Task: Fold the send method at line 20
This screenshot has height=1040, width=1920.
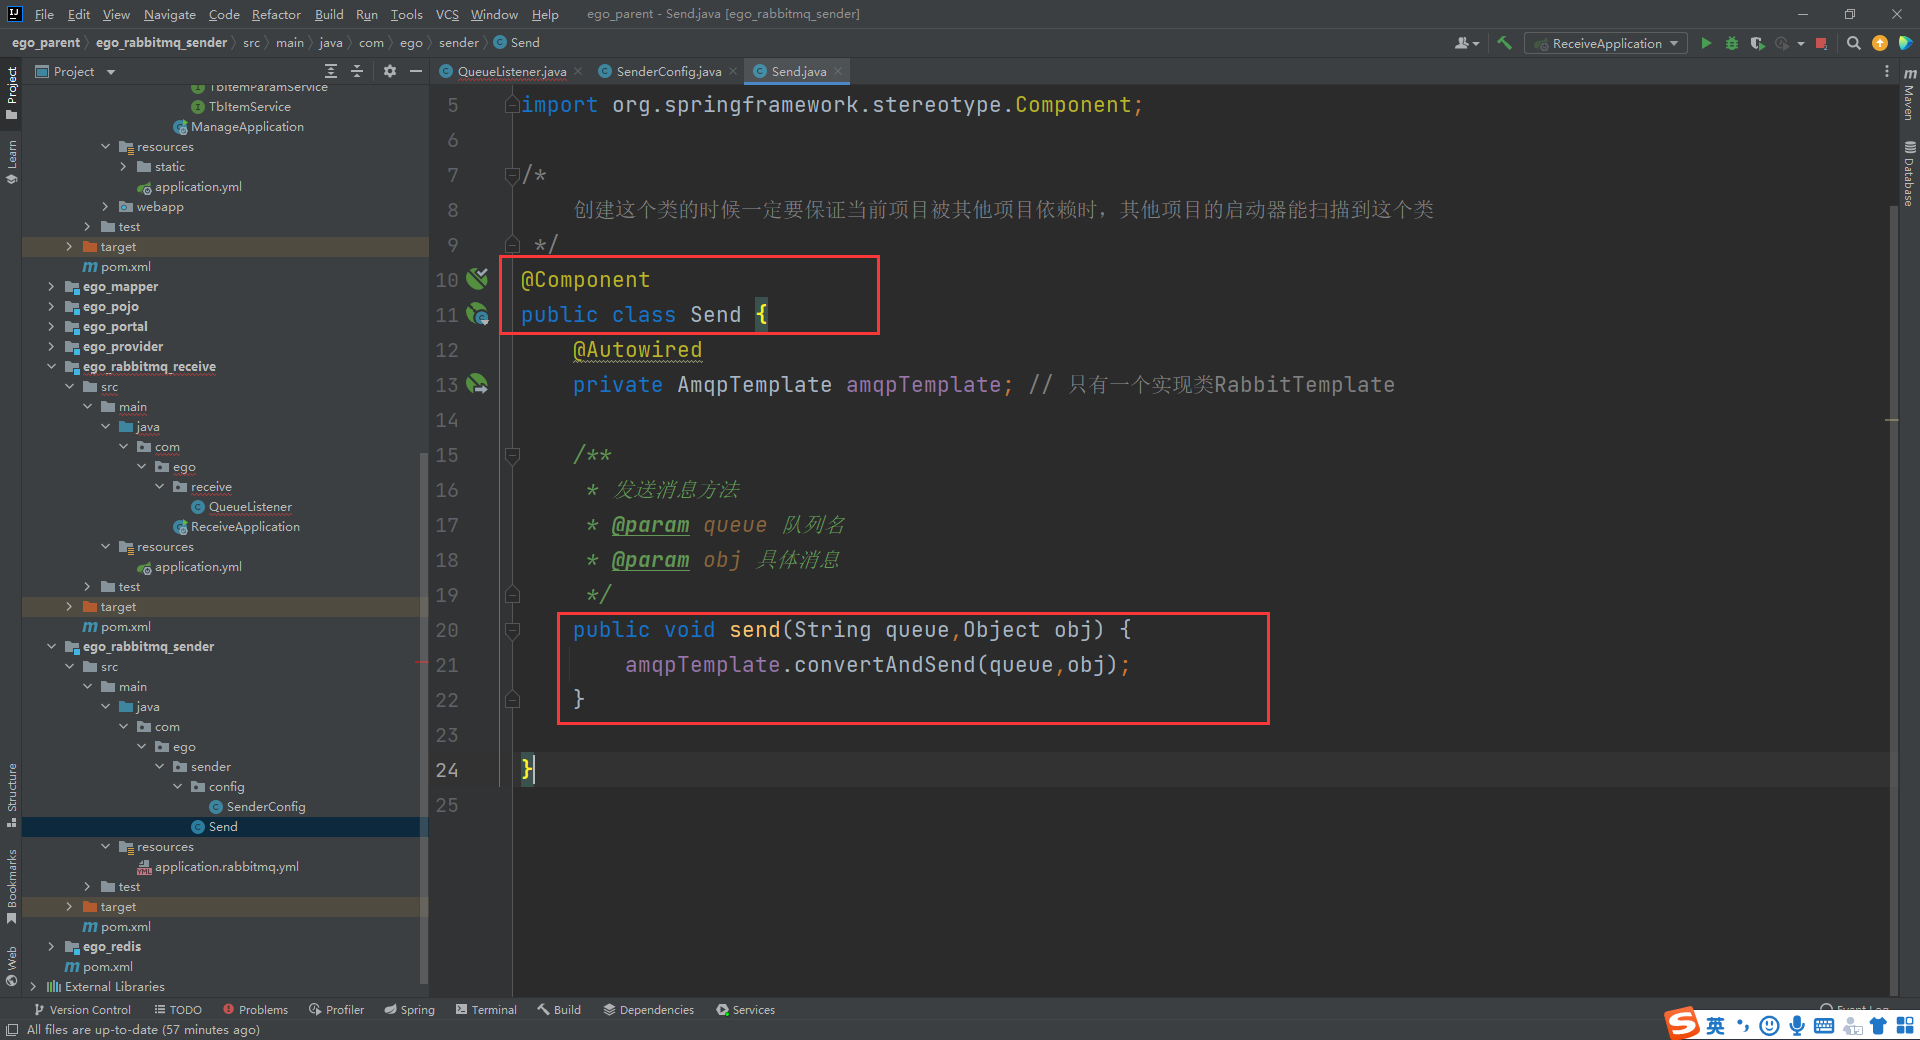Action: pos(512,630)
